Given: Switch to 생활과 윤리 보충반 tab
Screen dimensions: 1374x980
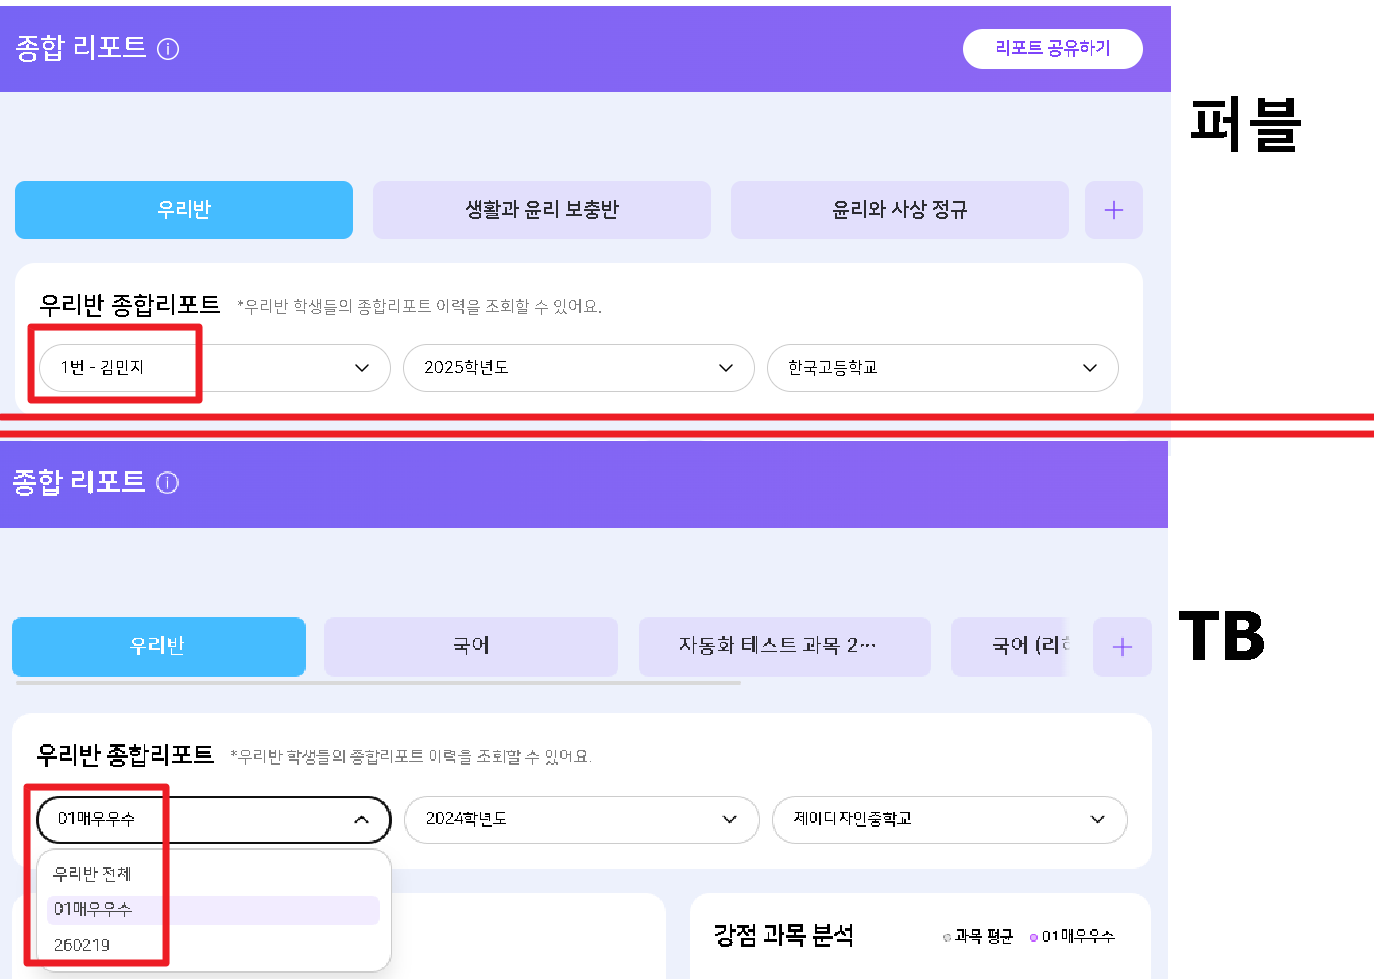Looking at the screenshot, I should [x=541, y=210].
